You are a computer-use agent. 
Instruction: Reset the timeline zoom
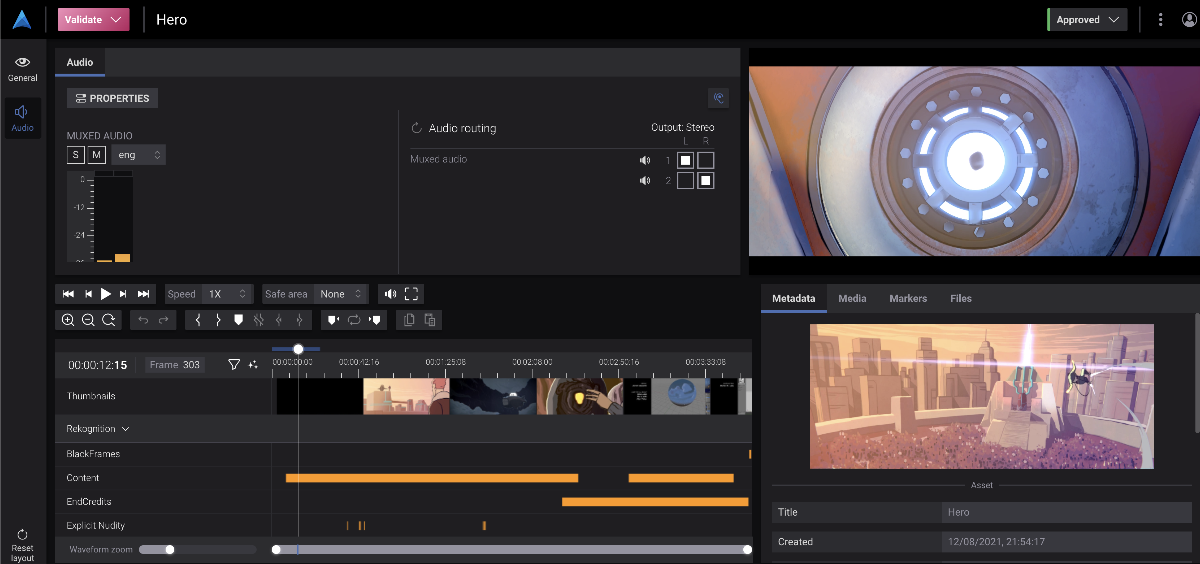[x=108, y=320]
